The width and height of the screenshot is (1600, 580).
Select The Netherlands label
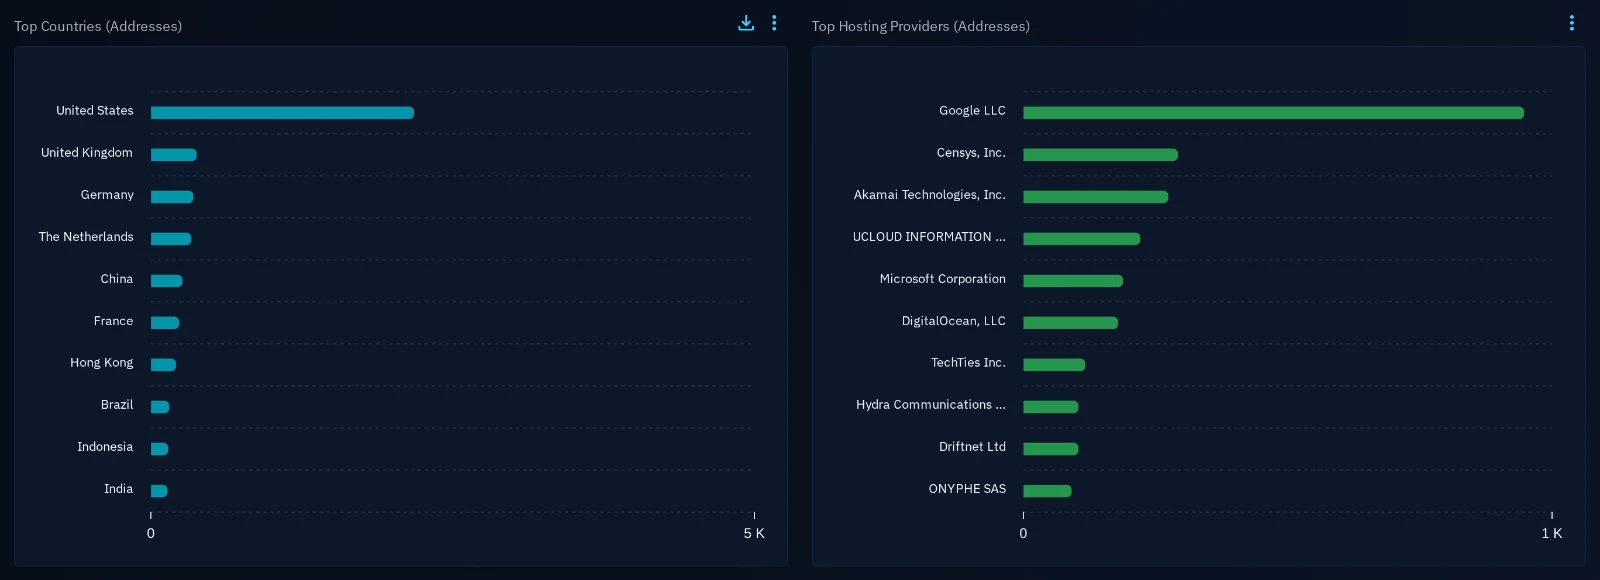tap(86, 237)
